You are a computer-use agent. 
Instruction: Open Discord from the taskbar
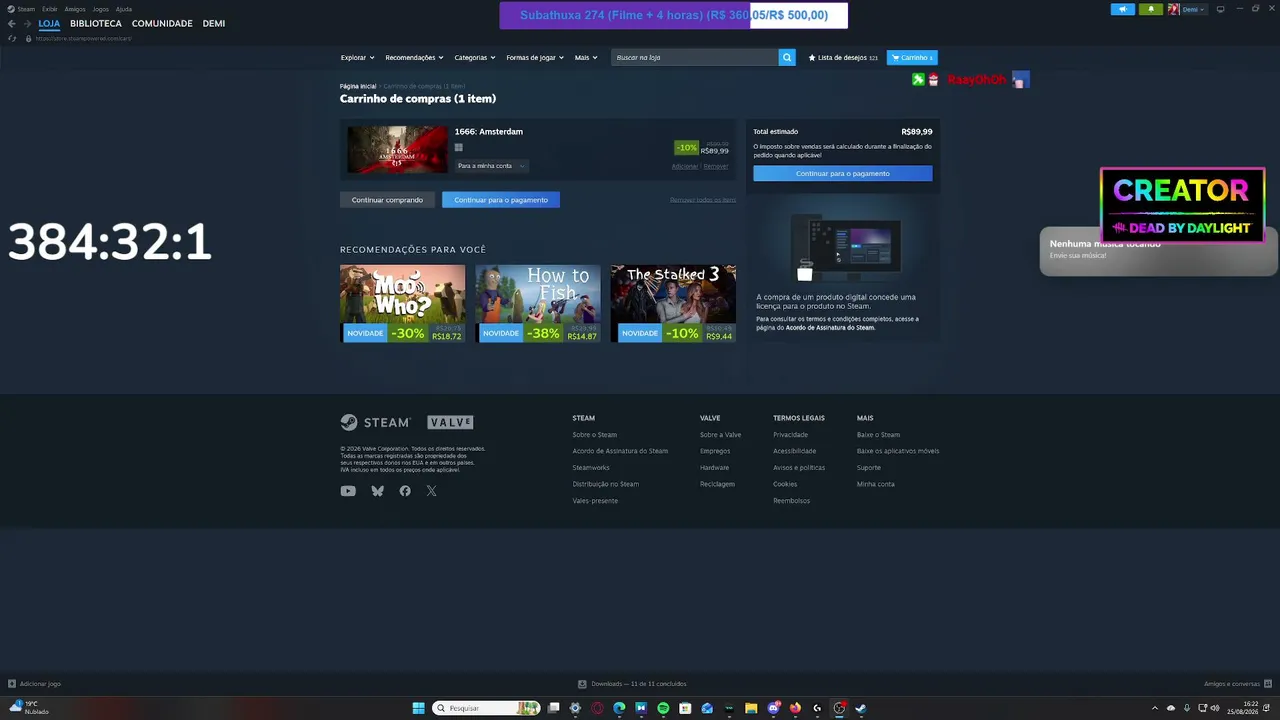(773, 708)
